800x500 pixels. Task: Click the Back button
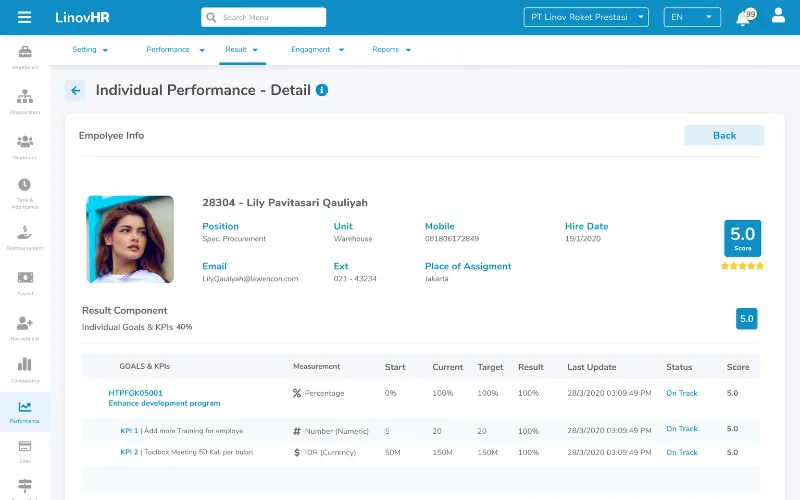724,136
